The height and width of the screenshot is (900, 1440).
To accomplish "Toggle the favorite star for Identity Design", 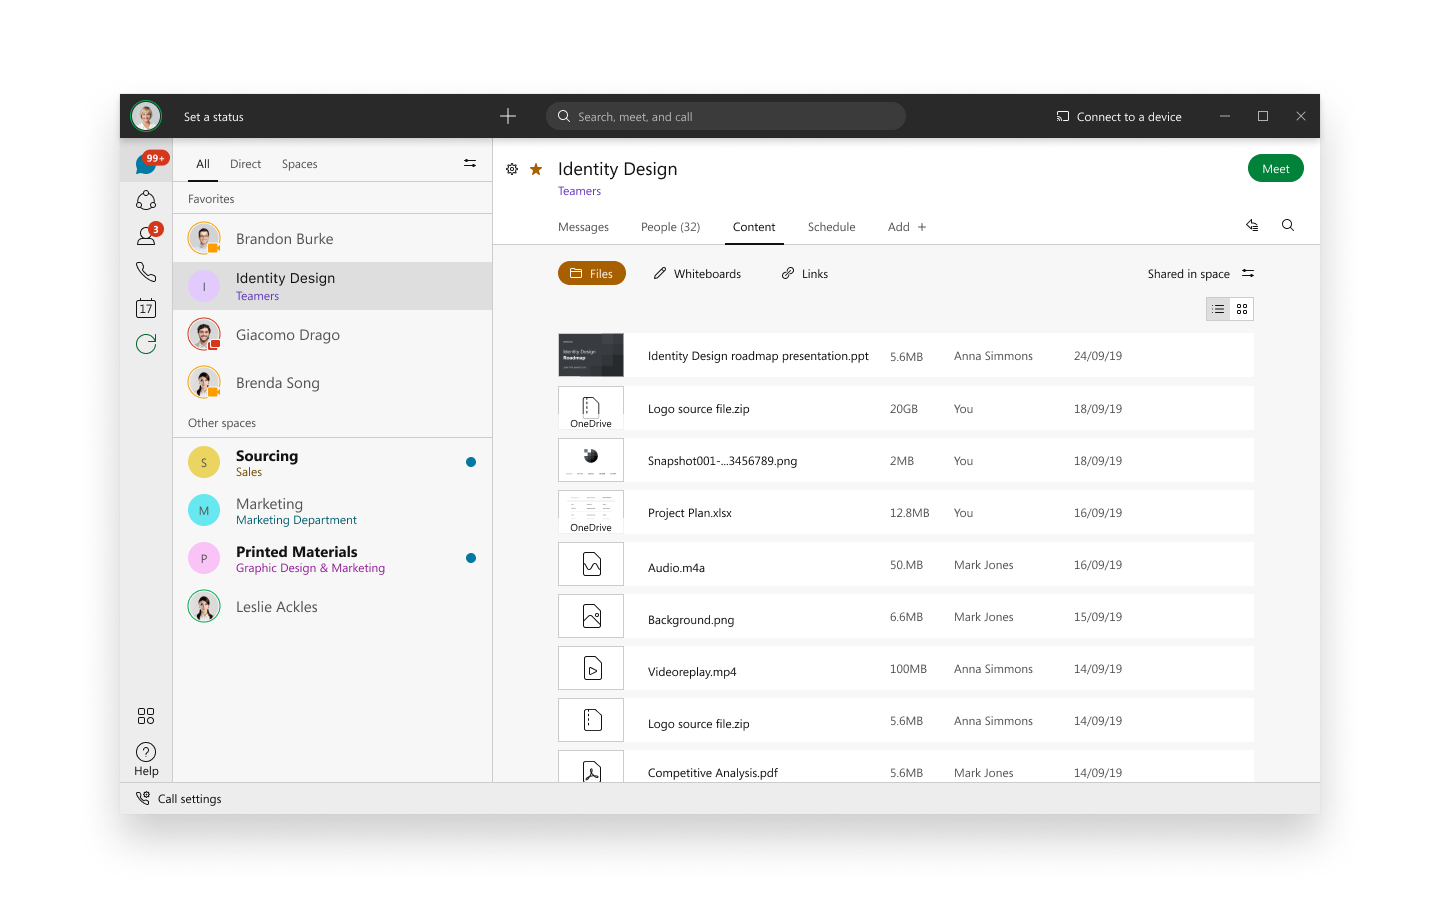I will click(536, 169).
